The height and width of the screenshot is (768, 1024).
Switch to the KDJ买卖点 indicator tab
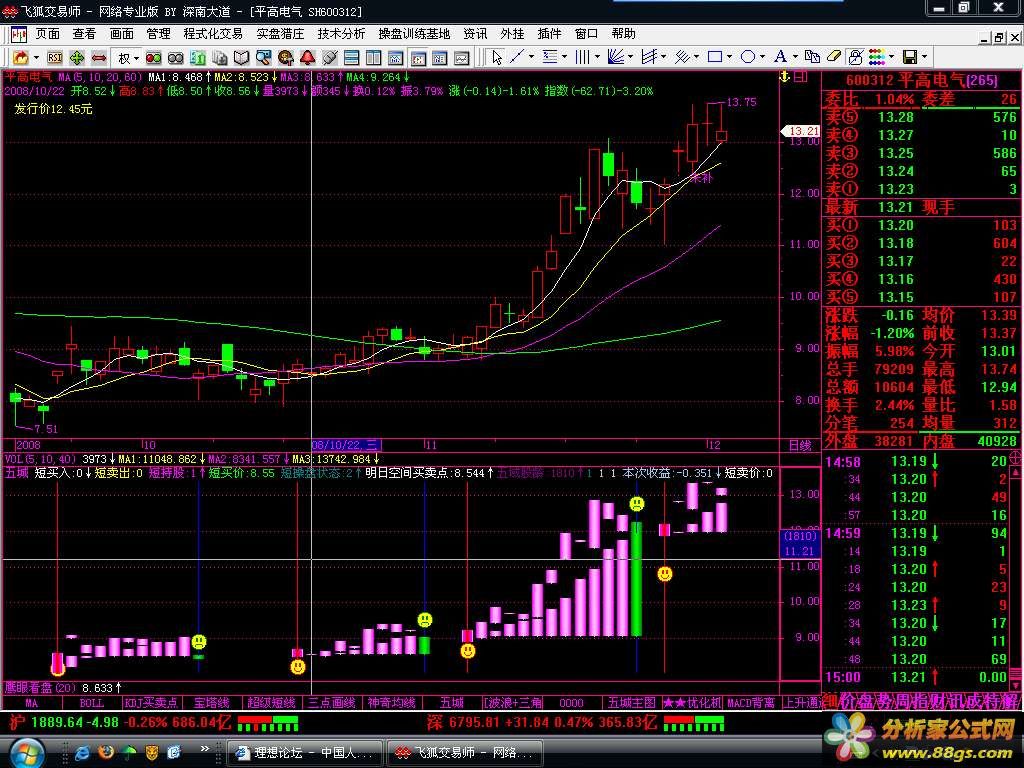pos(151,703)
